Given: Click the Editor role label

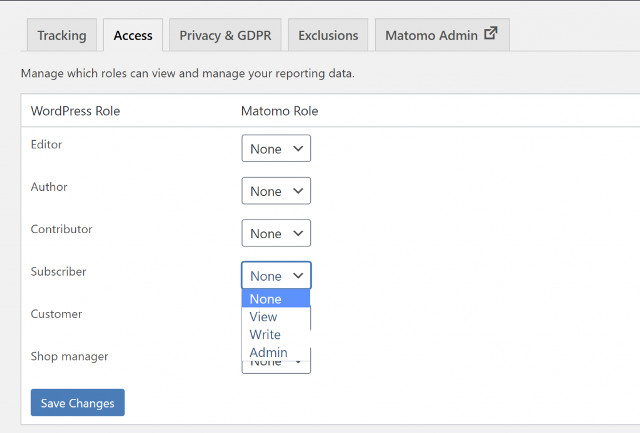Looking at the screenshot, I should 46,144.
